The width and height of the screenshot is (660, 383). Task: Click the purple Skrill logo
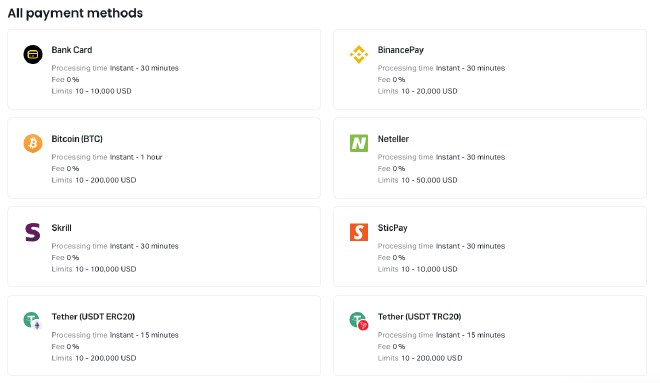pyautogui.click(x=33, y=232)
